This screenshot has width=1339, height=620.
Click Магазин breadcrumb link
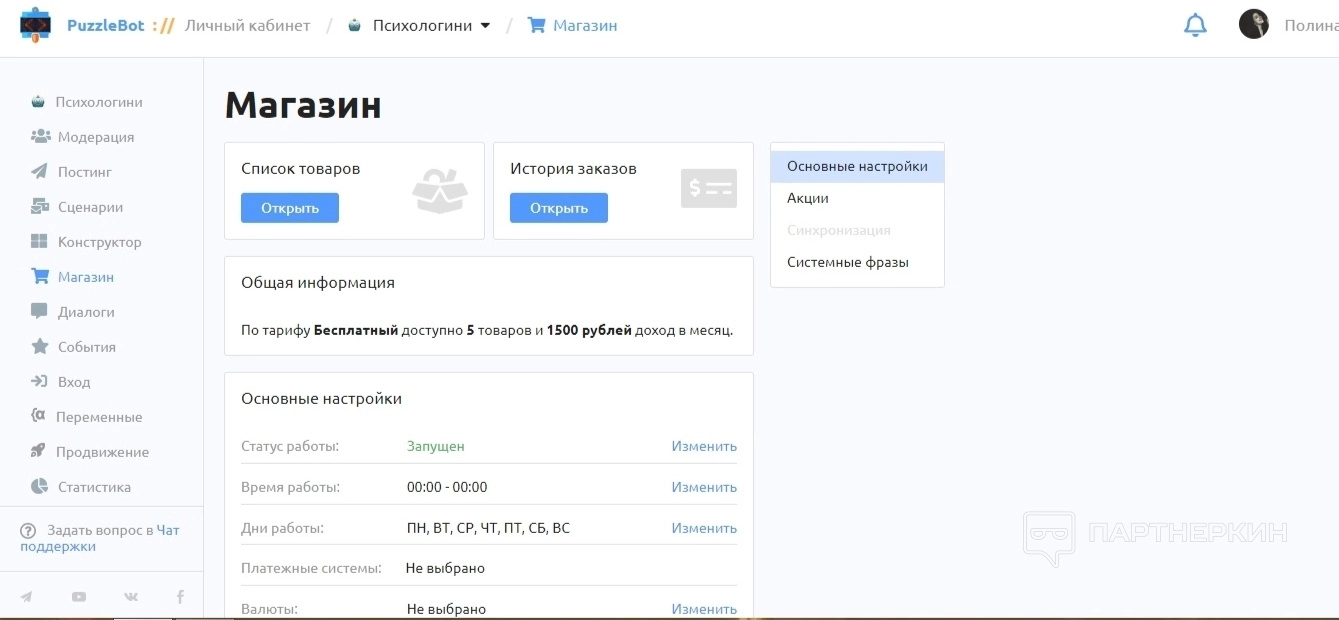coord(585,25)
